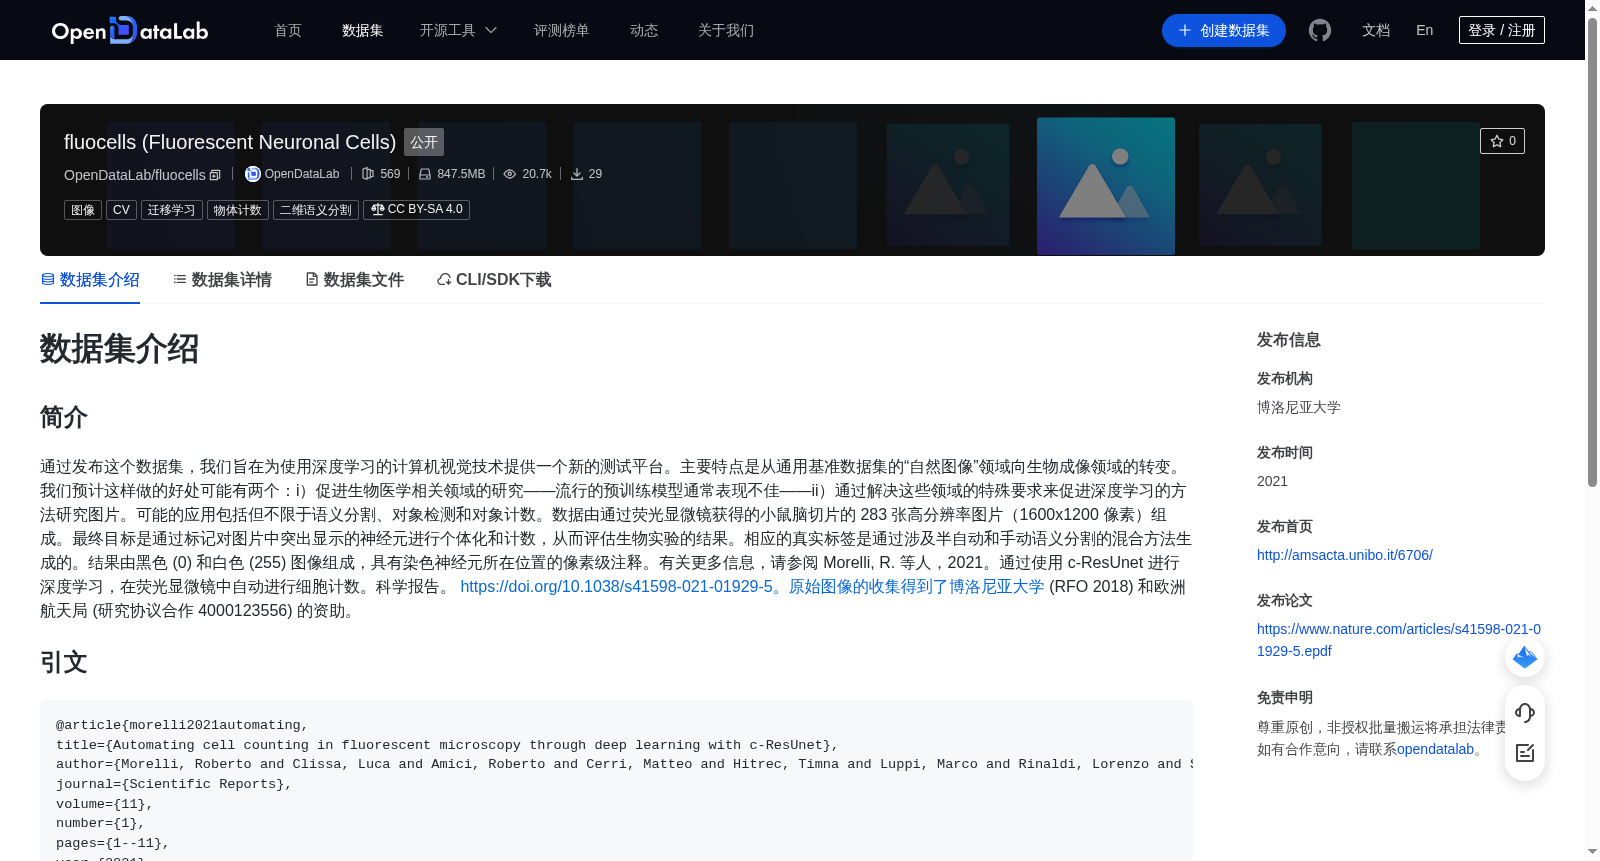The height and width of the screenshot is (861, 1600).
Task: Click the CC BY-SA 4.0 license tag
Action: [x=416, y=209]
